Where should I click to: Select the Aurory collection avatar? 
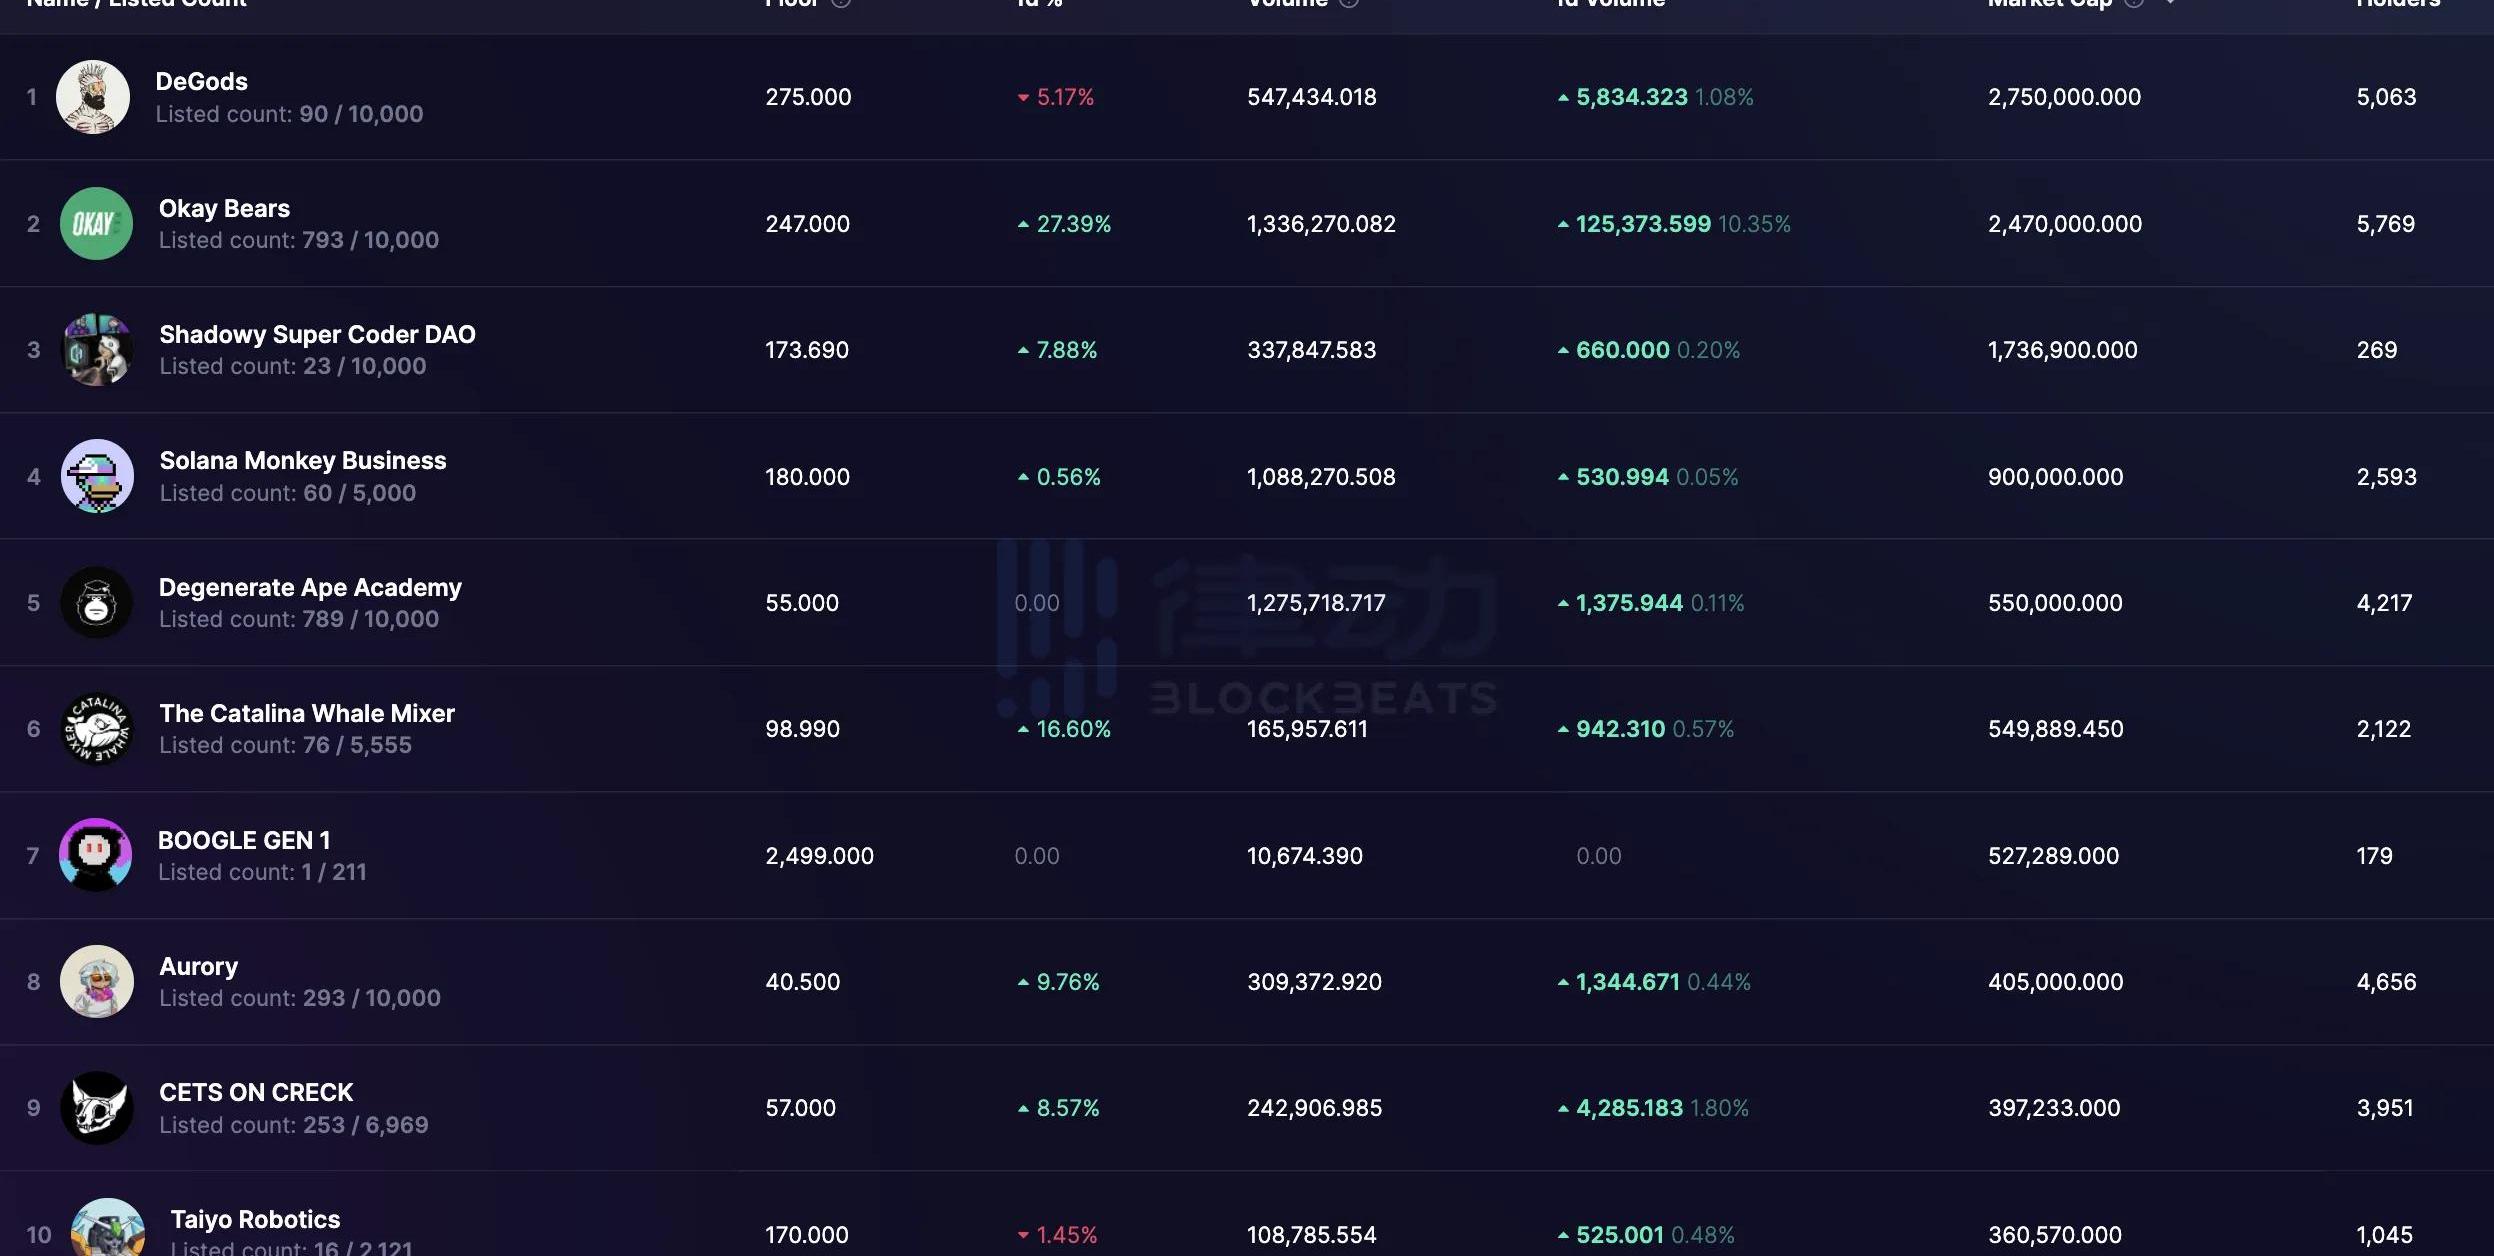pyautogui.click(x=97, y=981)
